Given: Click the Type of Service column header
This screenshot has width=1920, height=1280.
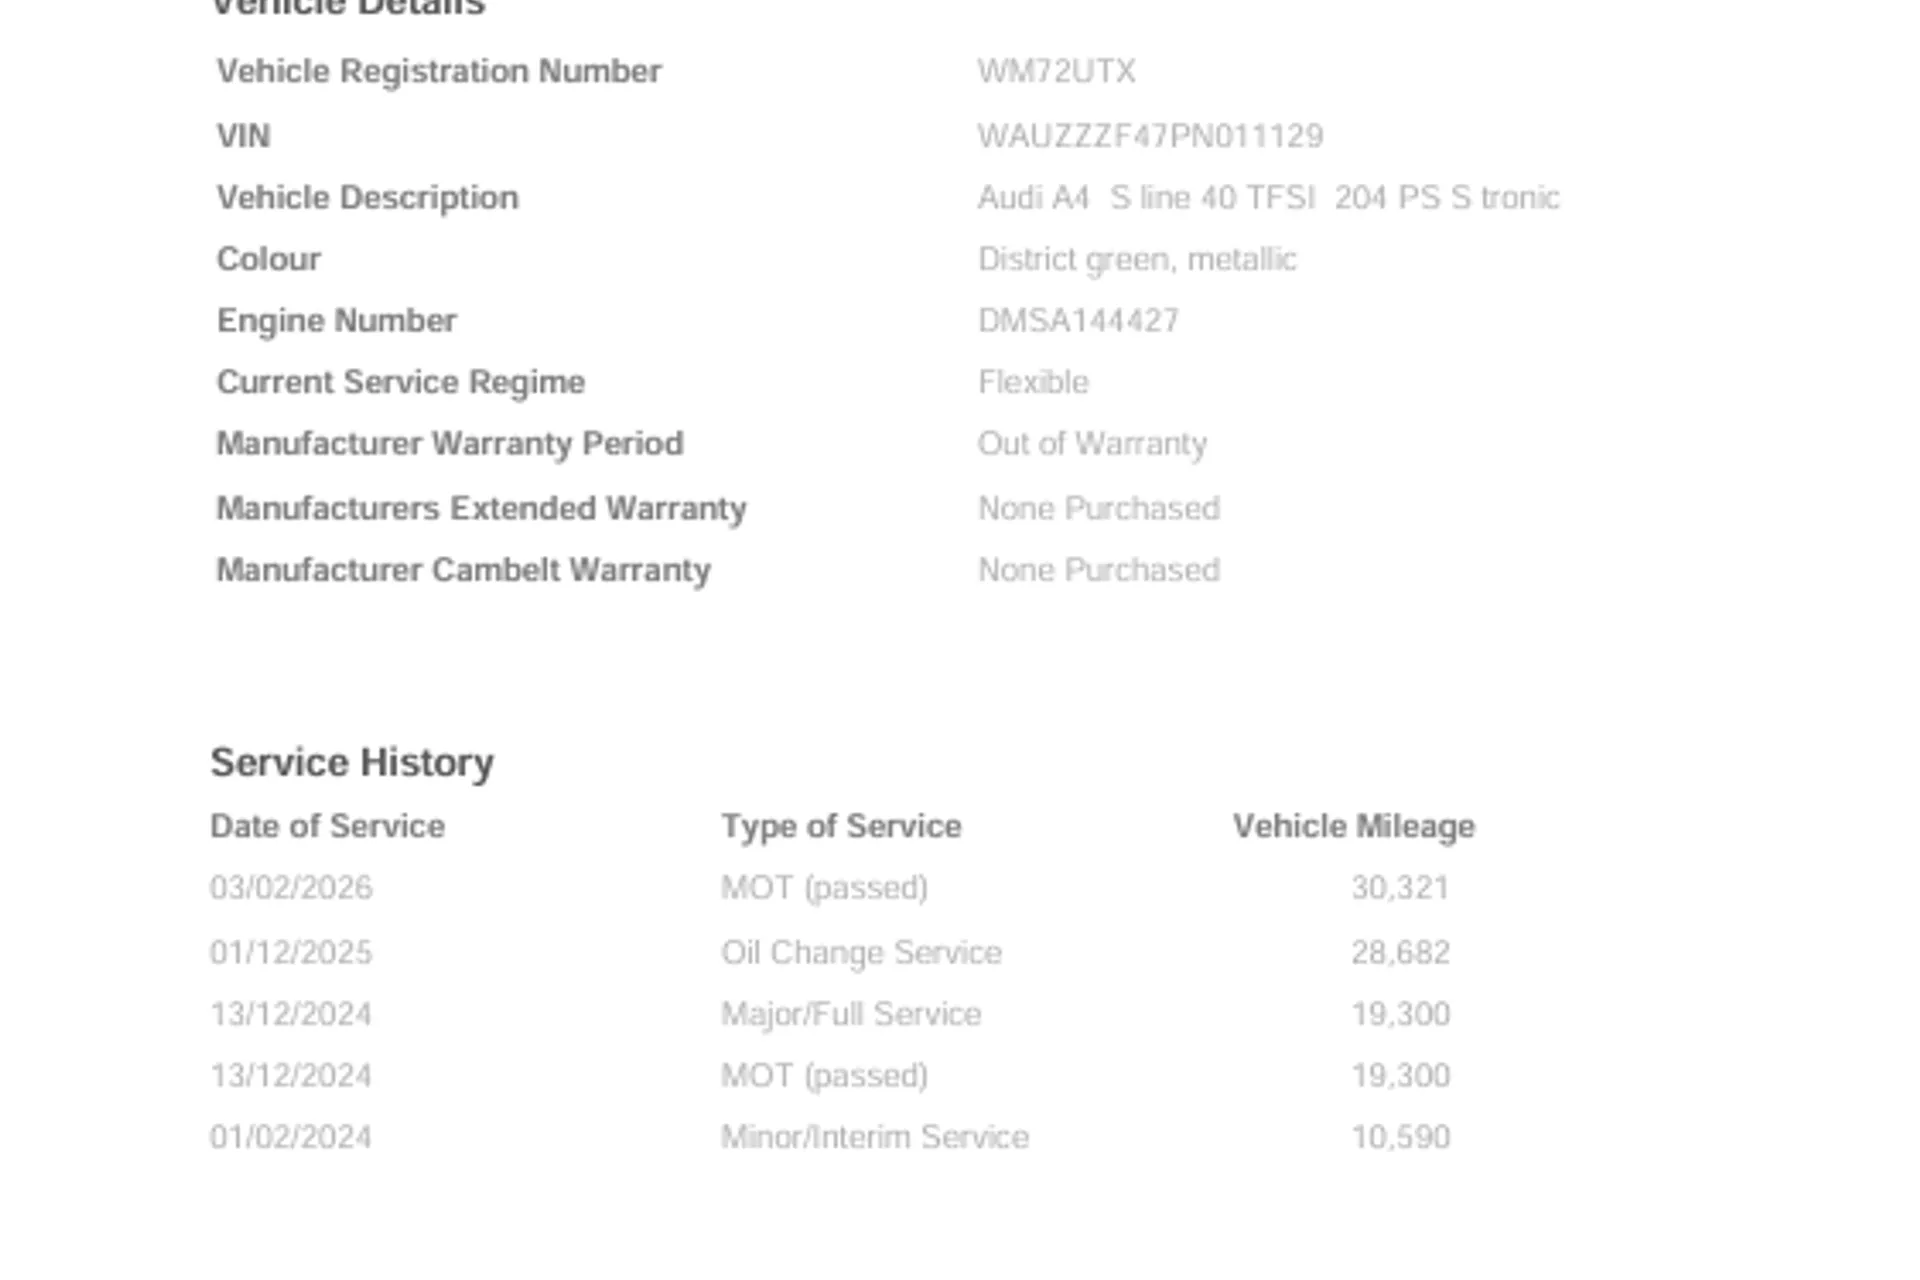Looking at the screenshot, I should click(x=841, y=827).
